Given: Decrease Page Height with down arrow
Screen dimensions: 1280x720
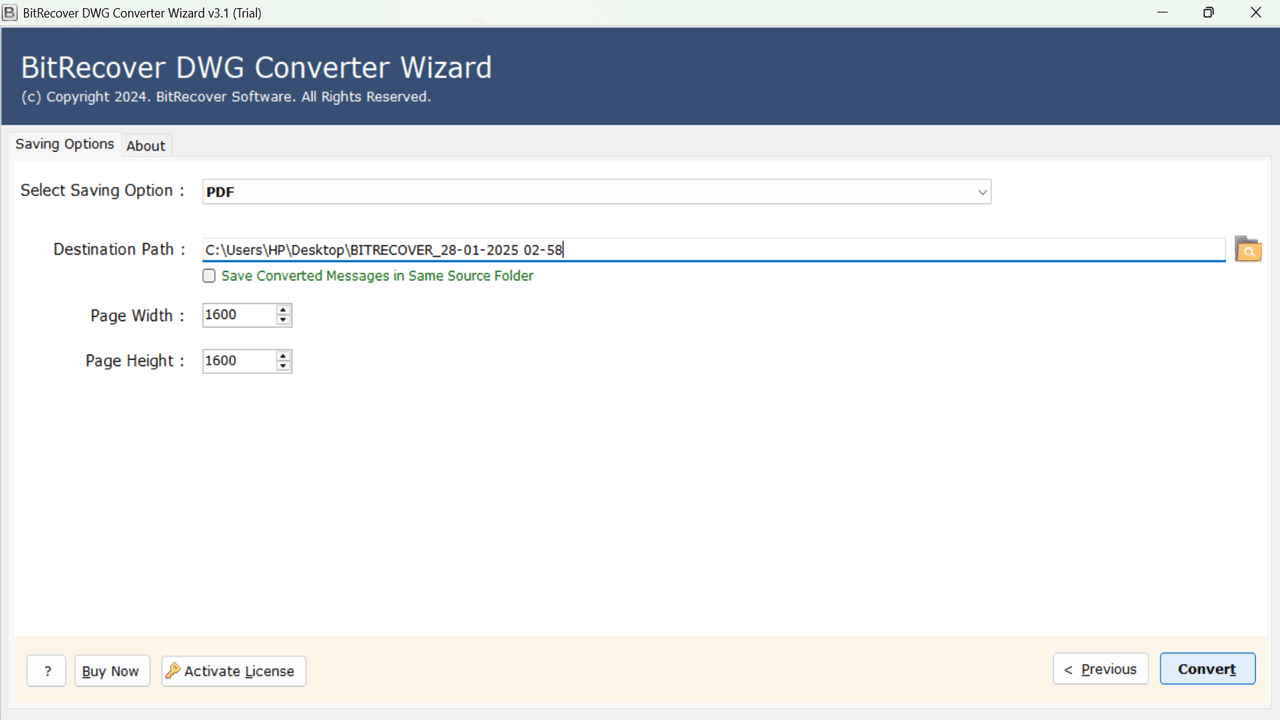Looking at the screenshot, I should [284, 366].
